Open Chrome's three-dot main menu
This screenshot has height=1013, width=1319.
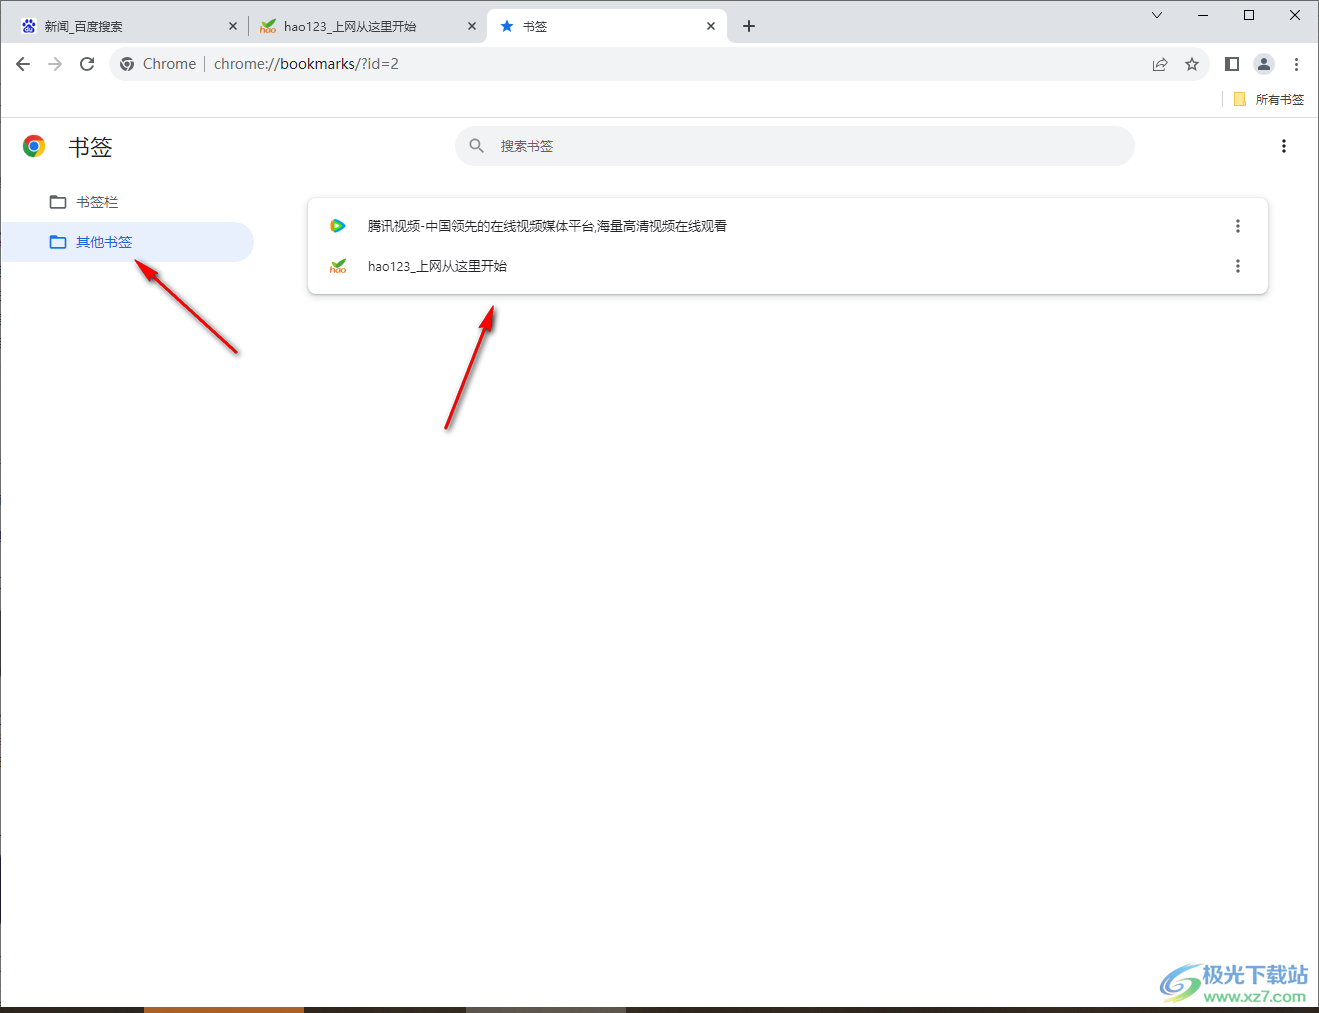[x=1296, y=64]
